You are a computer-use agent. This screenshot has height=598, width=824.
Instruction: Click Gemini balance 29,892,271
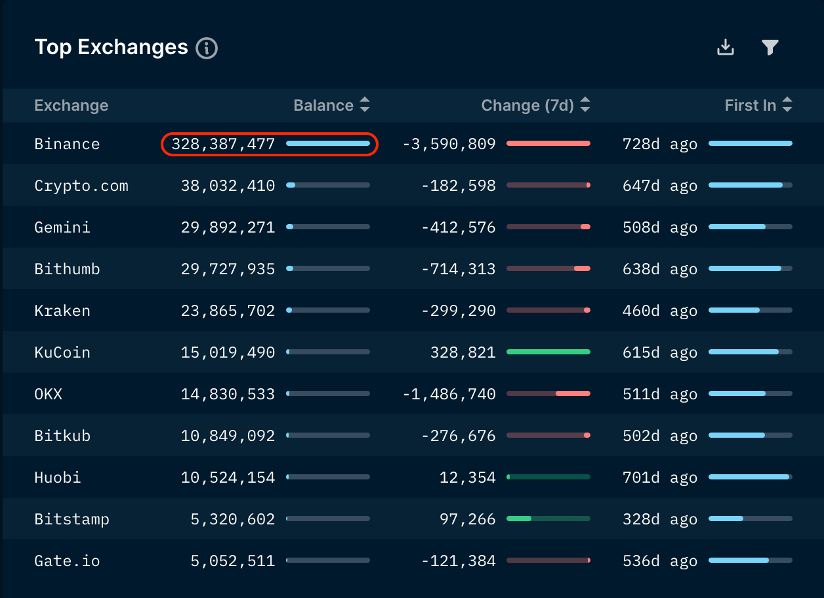pyautogui.click(x=228, y=227)
